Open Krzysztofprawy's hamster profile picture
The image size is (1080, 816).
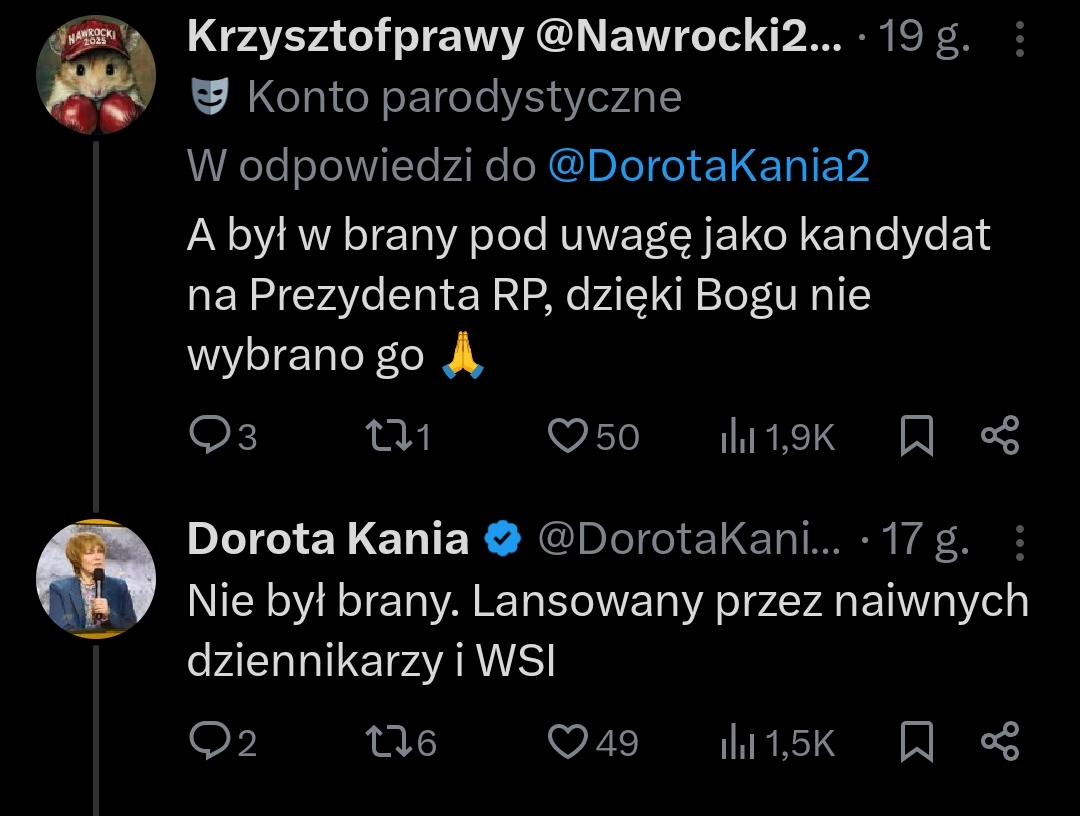click(95, 75)
